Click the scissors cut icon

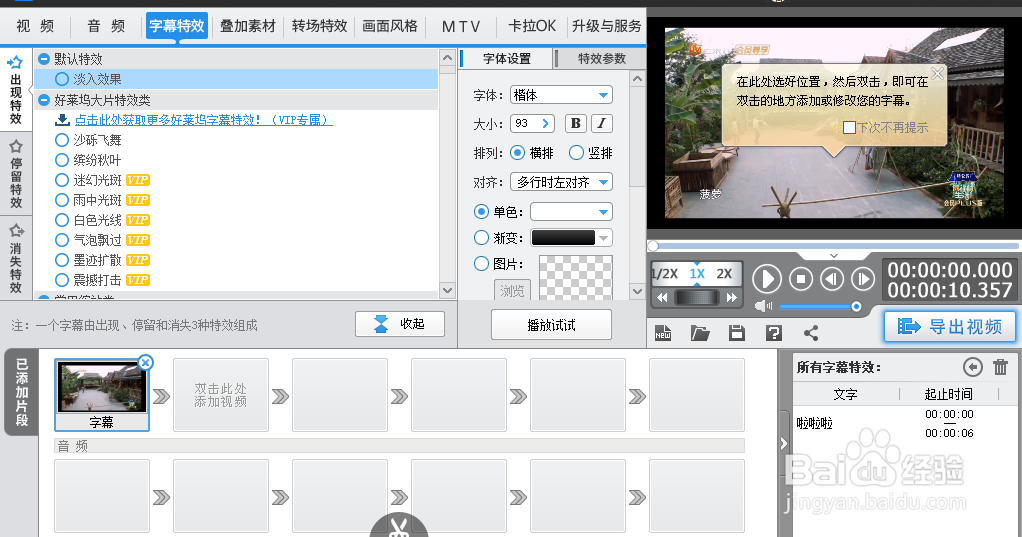click(399, 525)
